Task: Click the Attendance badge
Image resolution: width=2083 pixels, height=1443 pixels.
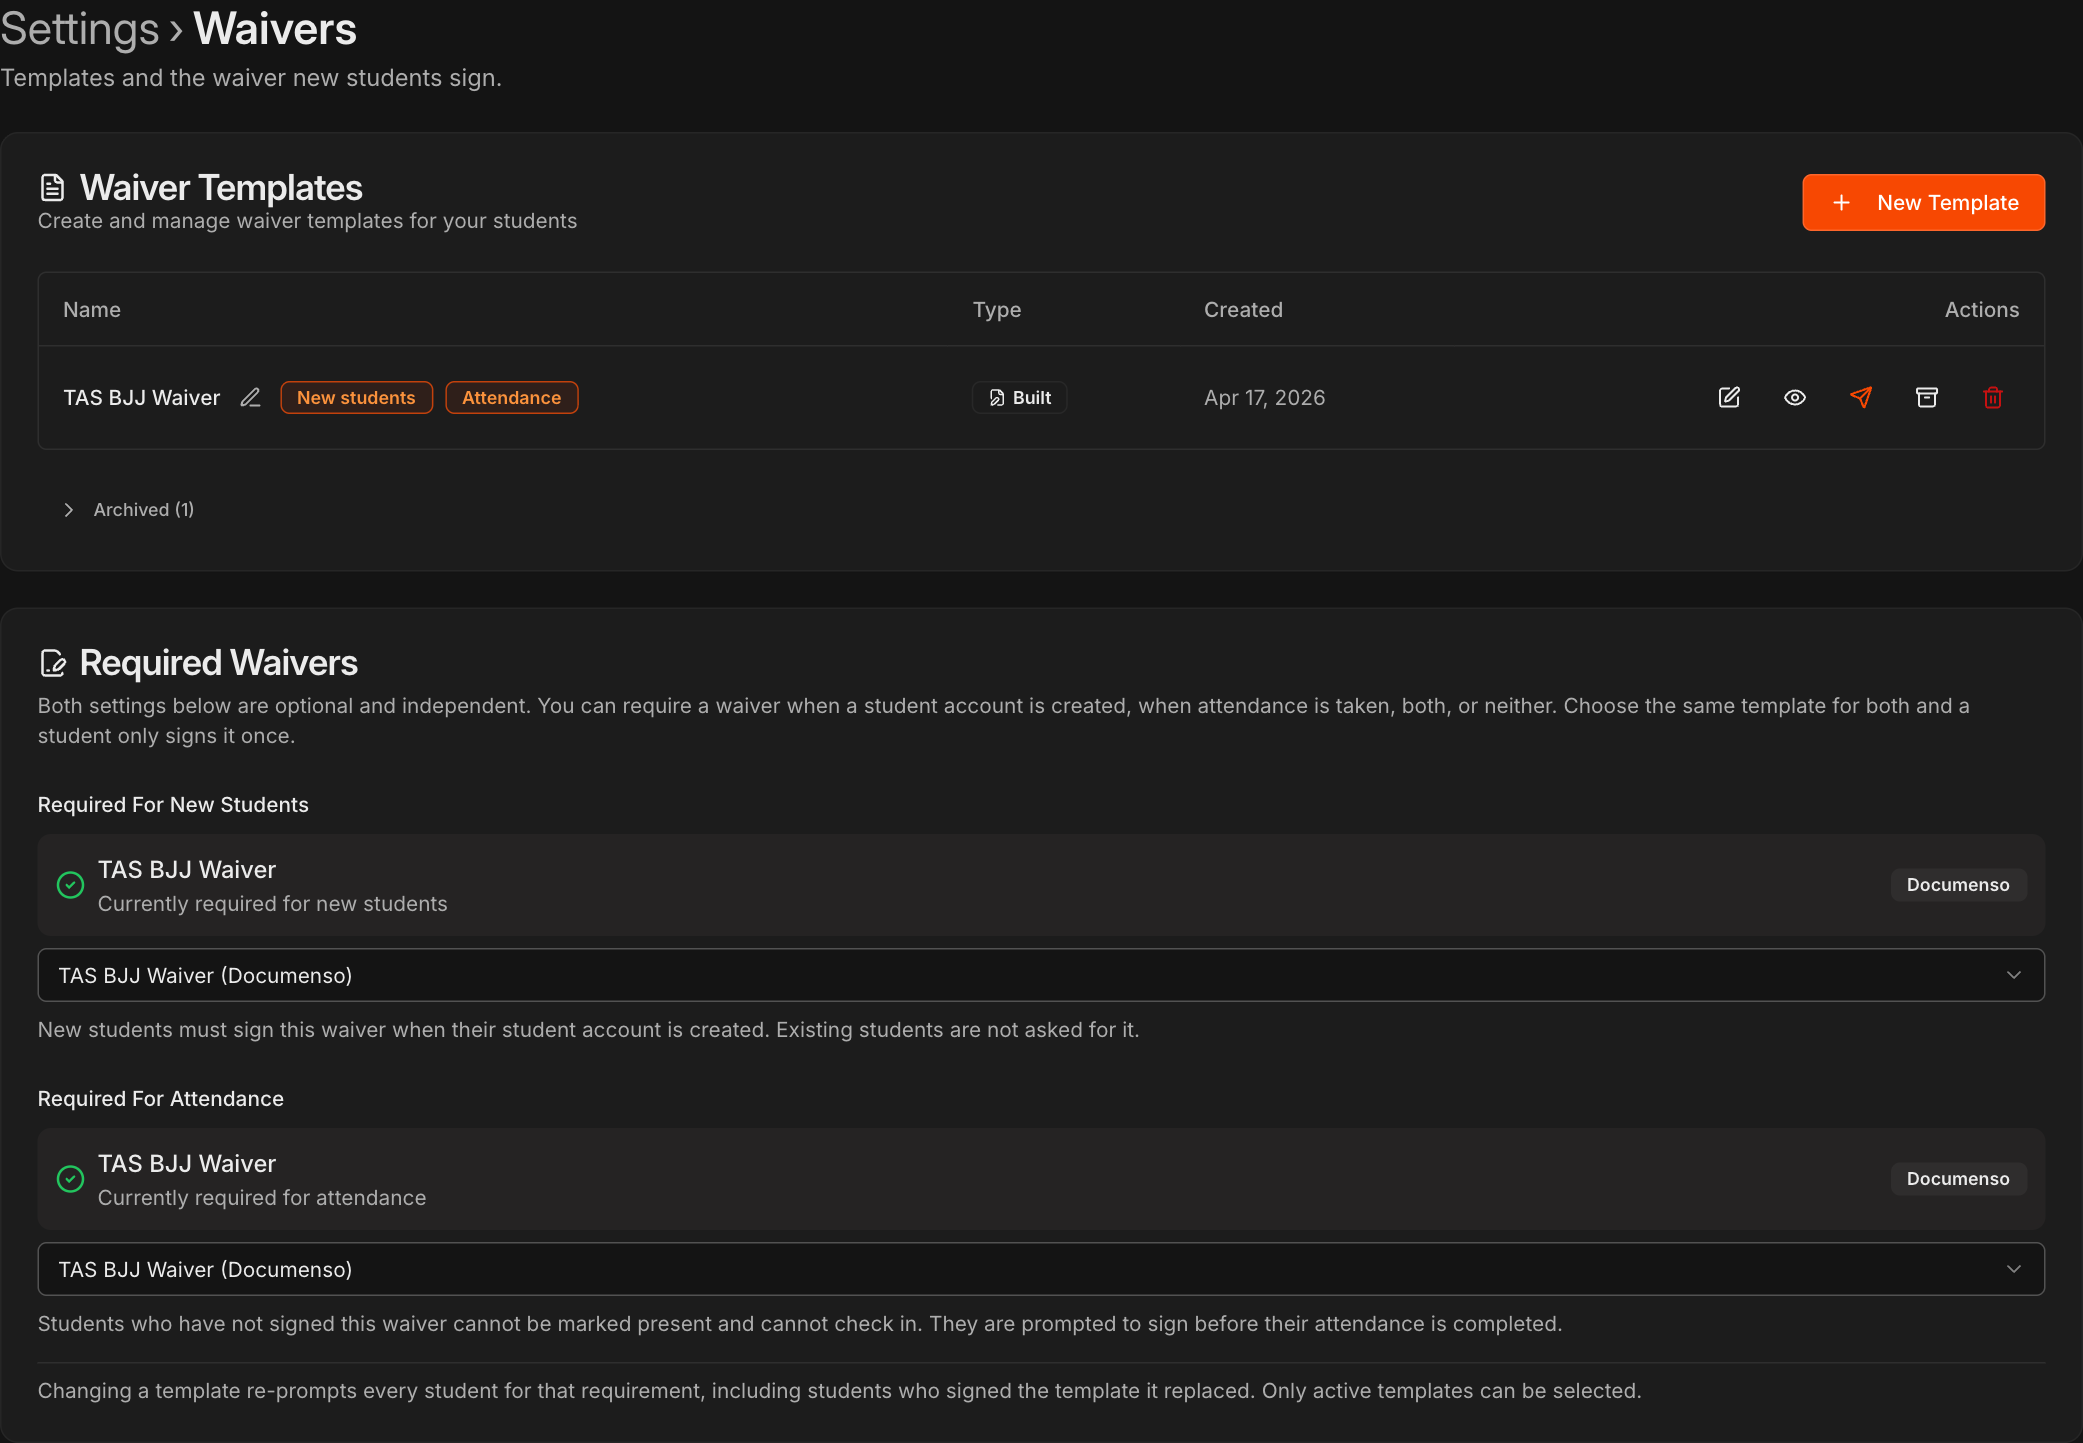Action: (511, 398)
